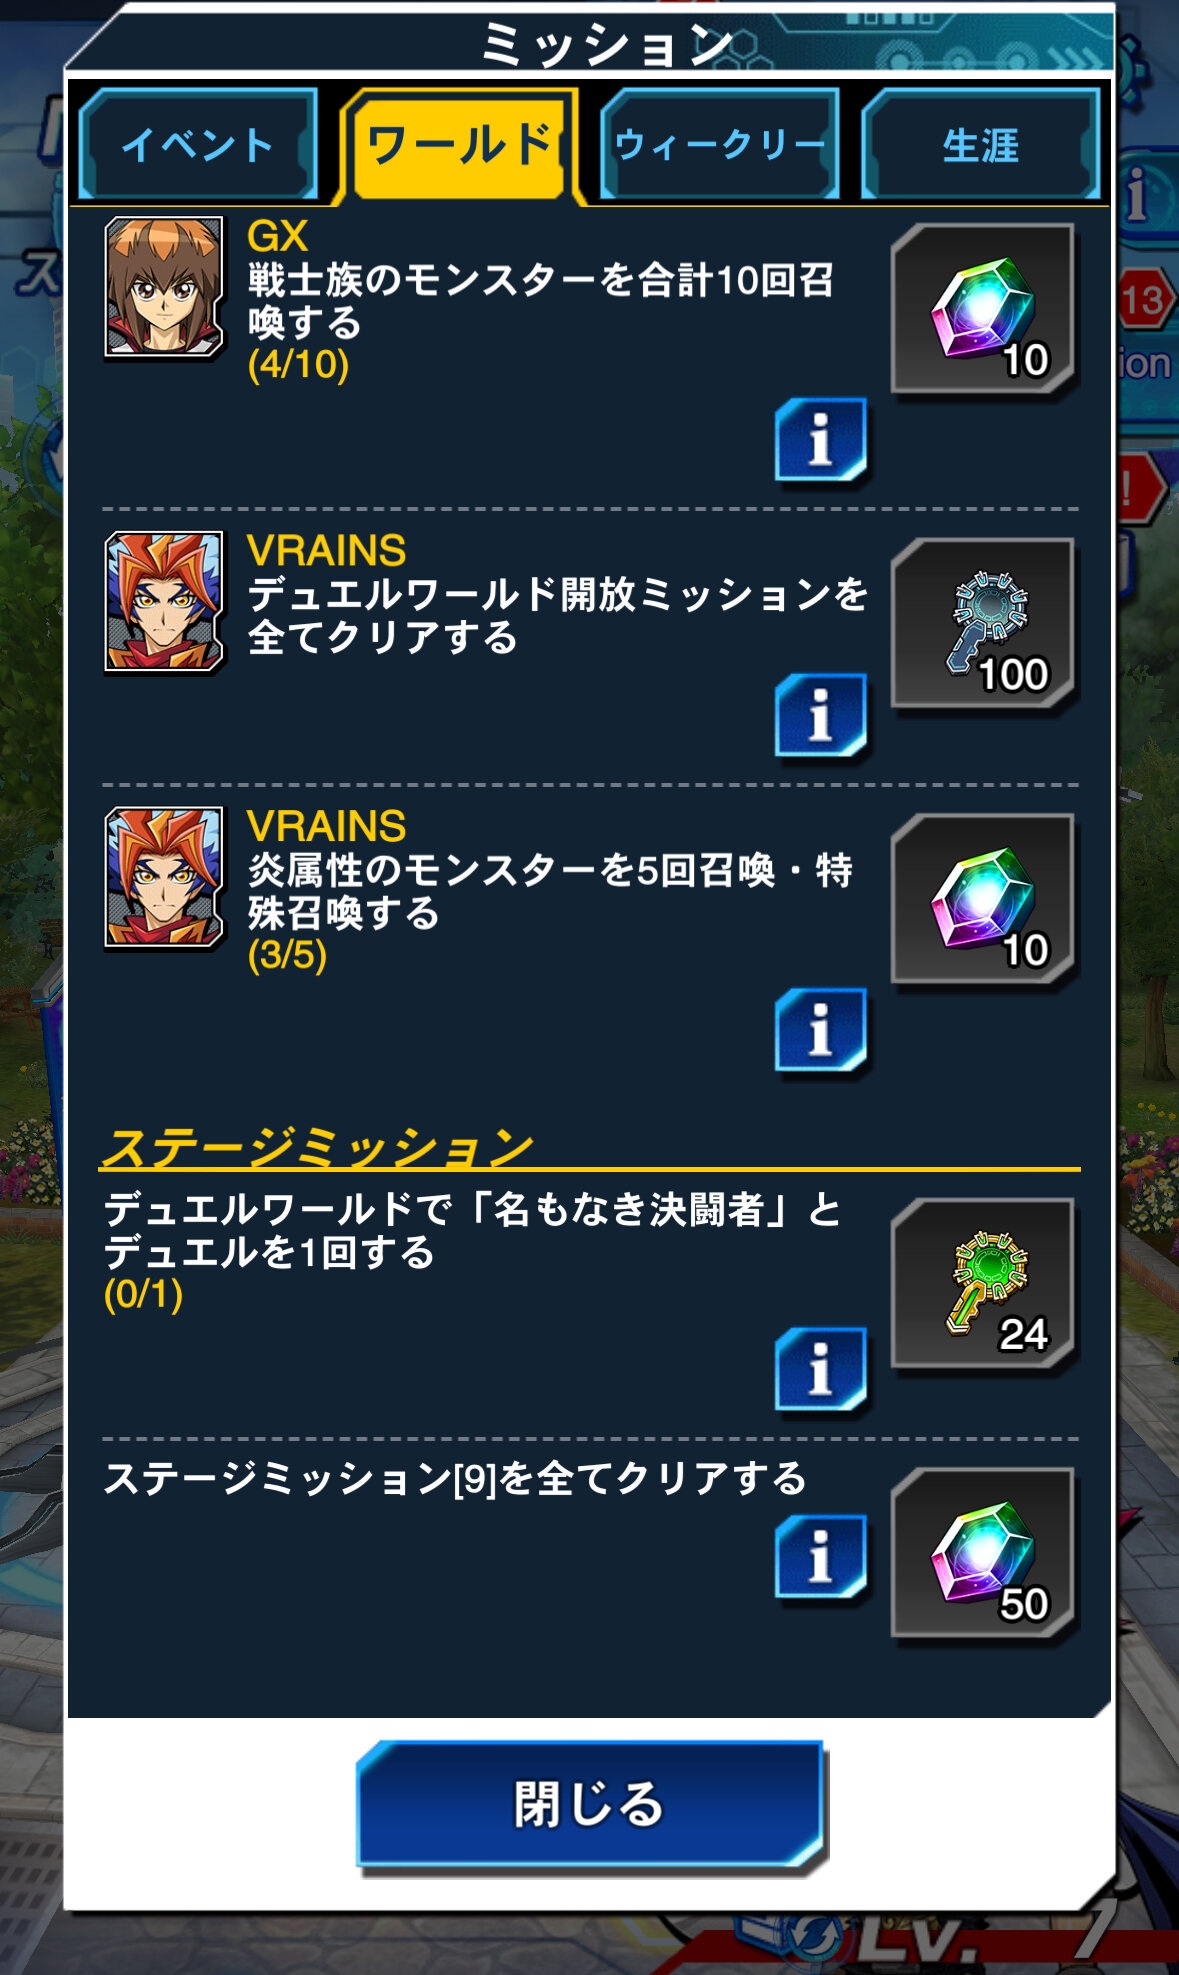
Task: Click the 閉じる button
Action: click(590, 1805)
